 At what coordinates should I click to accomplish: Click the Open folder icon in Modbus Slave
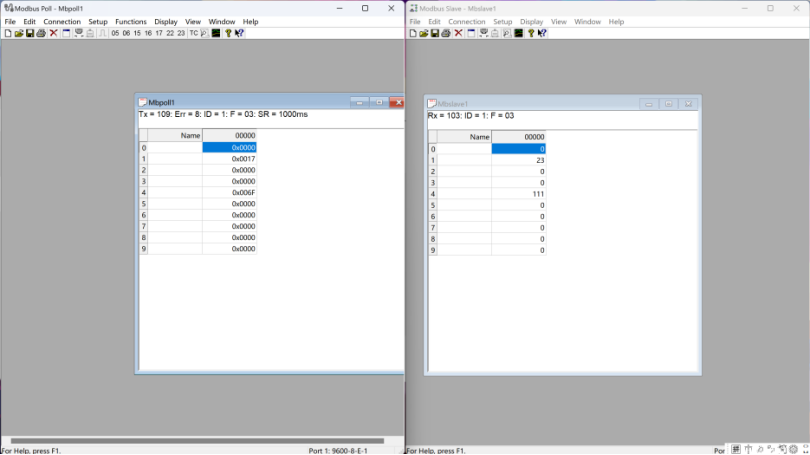[424, 33]
